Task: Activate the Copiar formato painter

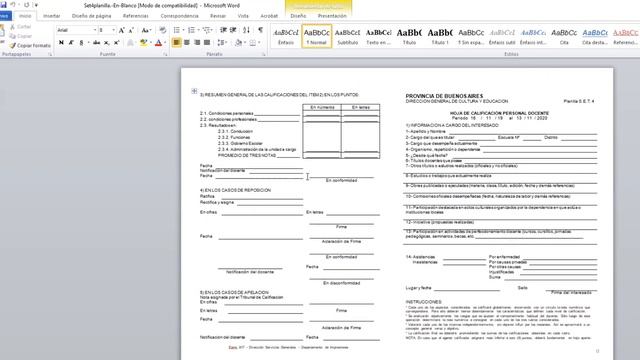Action: pyautogui.click(x=30, y=45)
